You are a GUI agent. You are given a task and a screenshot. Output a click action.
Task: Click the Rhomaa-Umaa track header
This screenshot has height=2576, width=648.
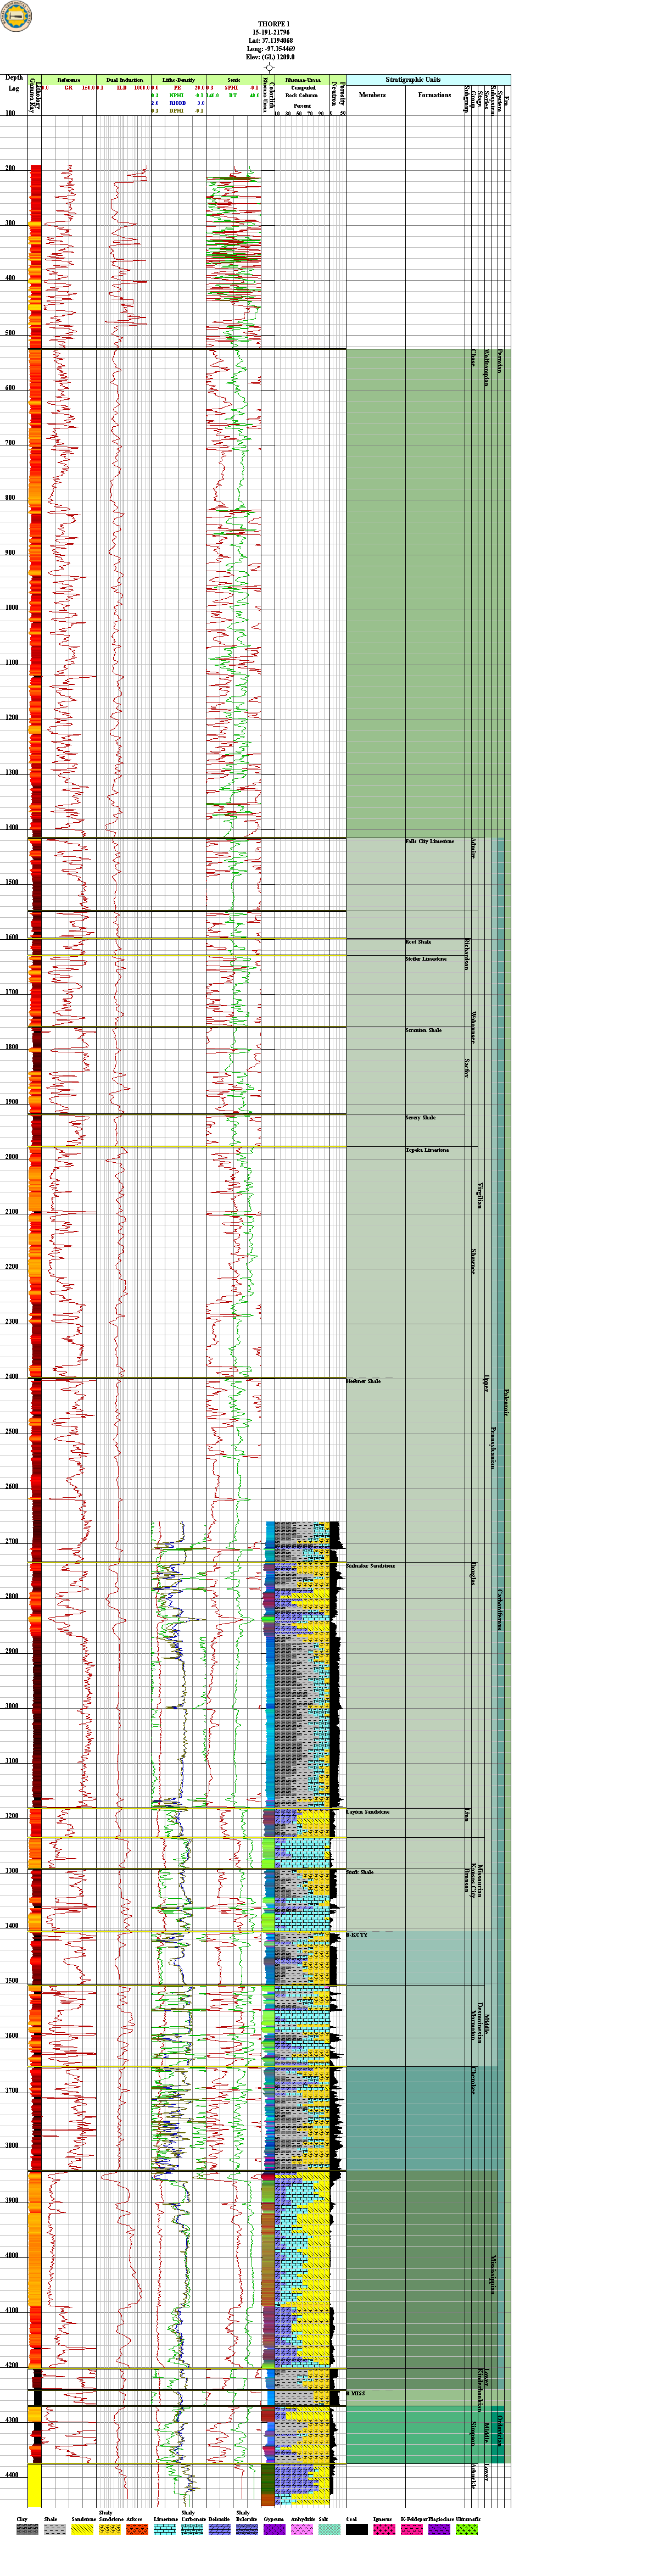303,79
